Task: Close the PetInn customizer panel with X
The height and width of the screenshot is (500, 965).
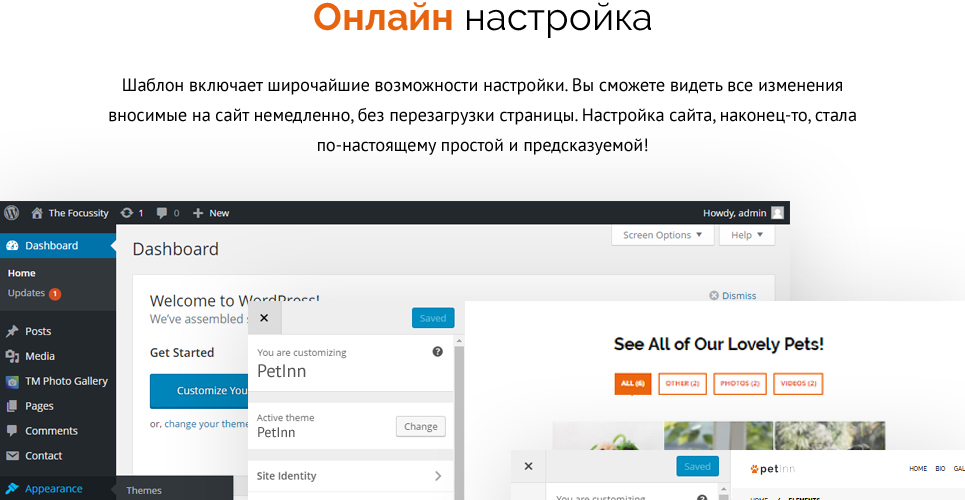Action: 265,318
